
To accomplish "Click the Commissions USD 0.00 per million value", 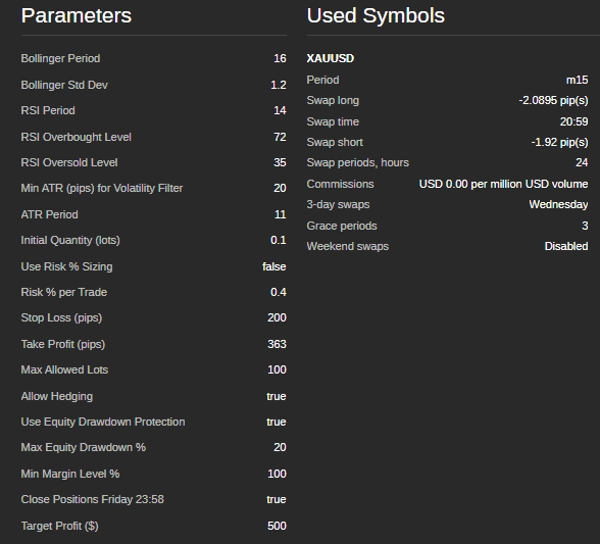I will (x=503, y=184).
